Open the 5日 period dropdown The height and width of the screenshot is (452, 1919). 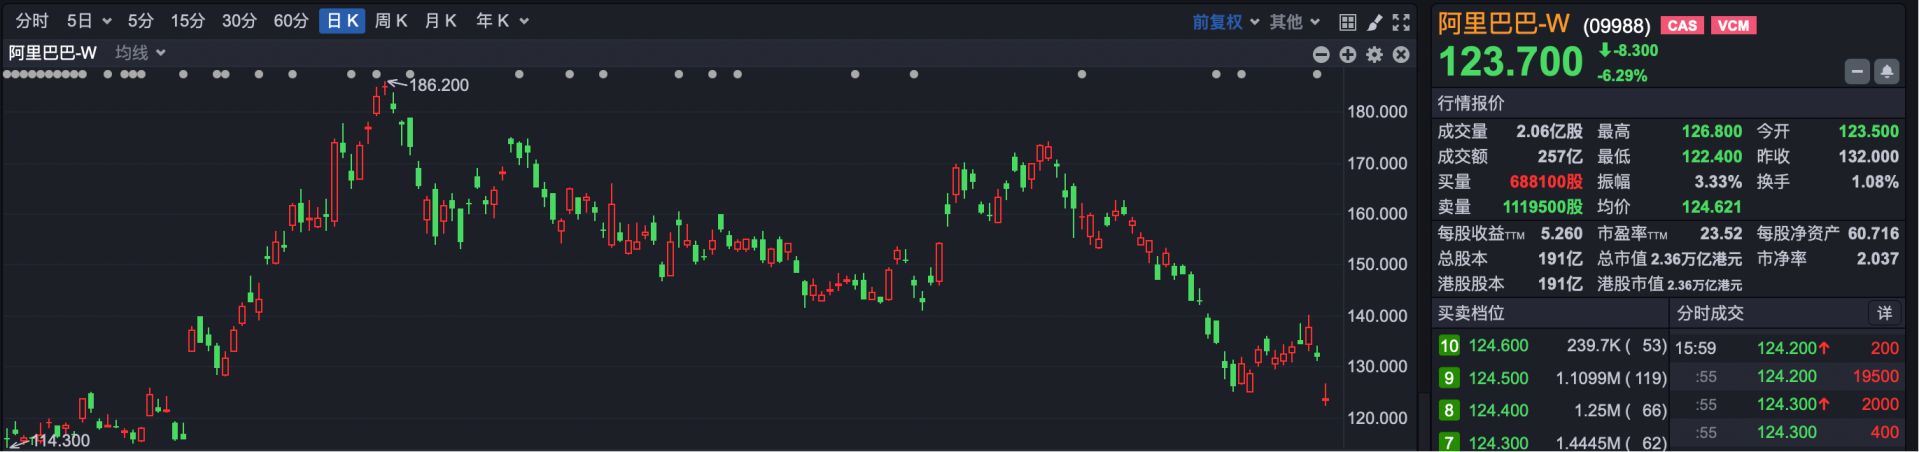(88, 21)
